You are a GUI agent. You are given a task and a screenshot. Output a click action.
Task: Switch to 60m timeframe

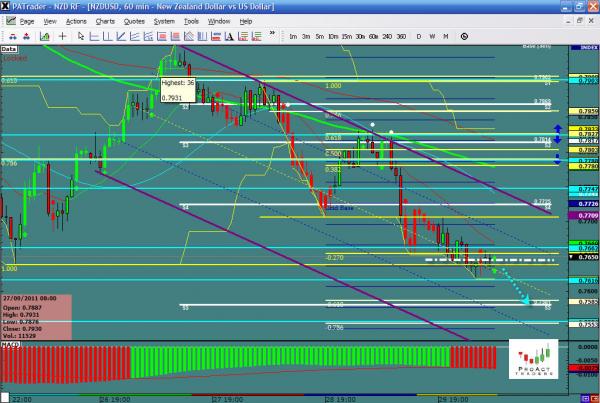pyautogui.click(x=373, y=37)
